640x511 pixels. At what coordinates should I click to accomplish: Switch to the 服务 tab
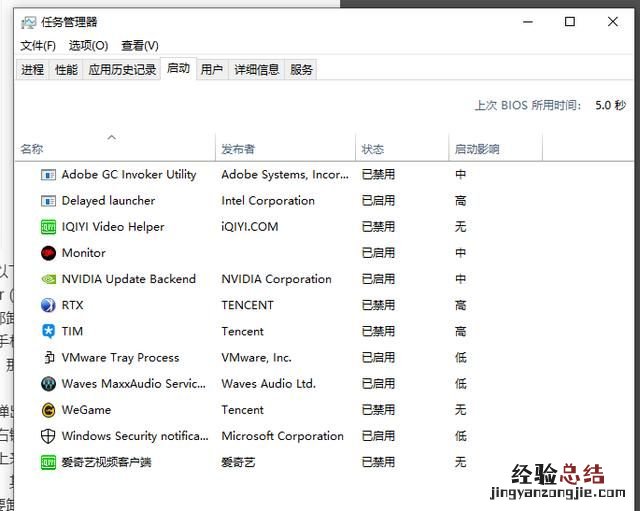point(301,70)
